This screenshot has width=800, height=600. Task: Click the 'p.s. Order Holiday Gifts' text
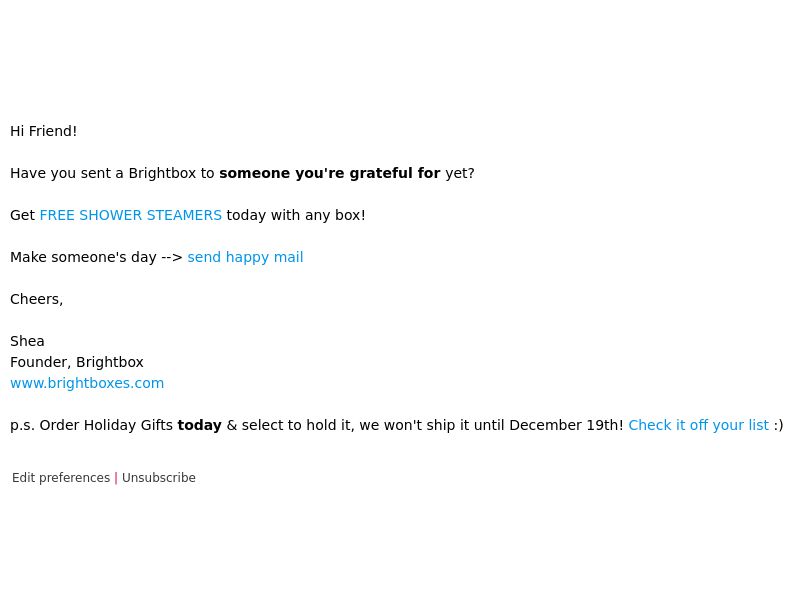[91, 425]
